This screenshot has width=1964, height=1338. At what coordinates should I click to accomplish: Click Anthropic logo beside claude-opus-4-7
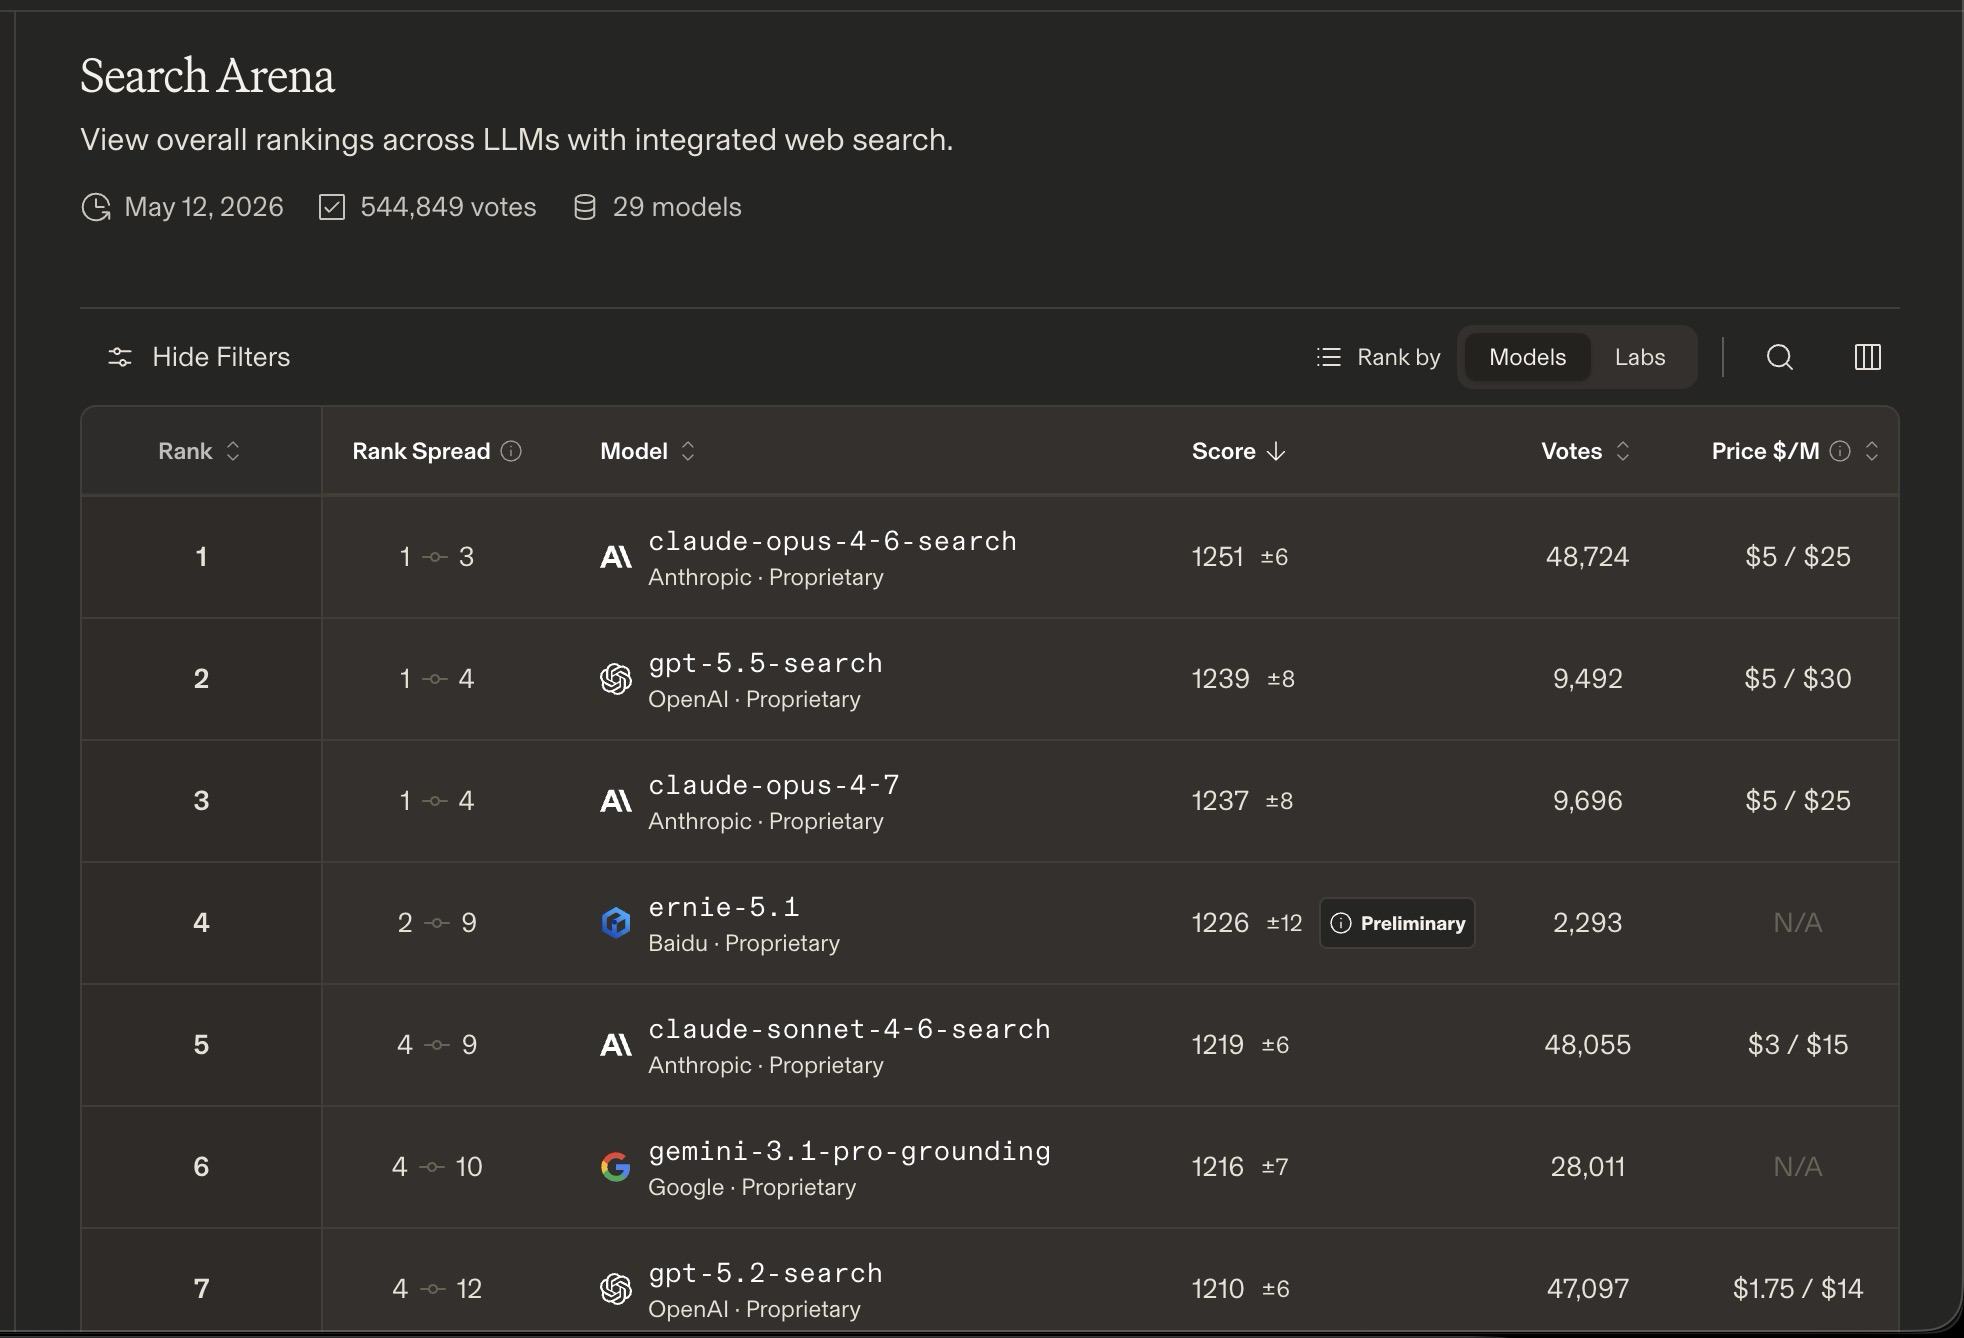click(616, 801)
